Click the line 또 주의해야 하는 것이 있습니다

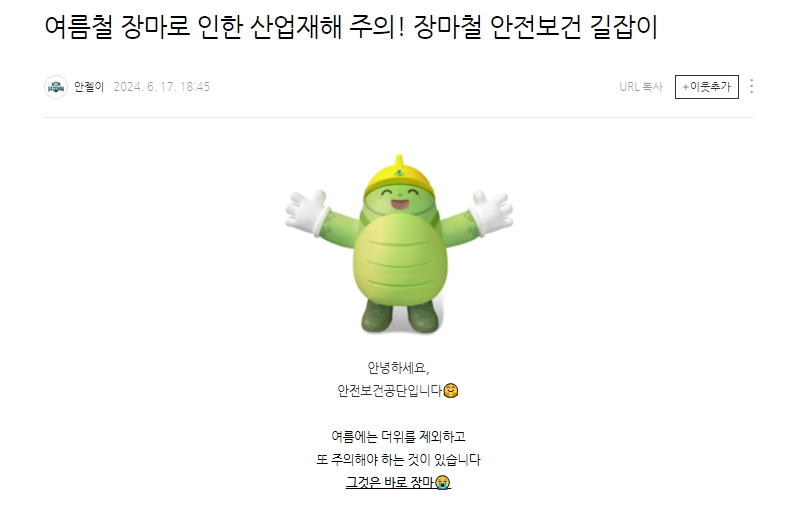click(x=399, y=460)
